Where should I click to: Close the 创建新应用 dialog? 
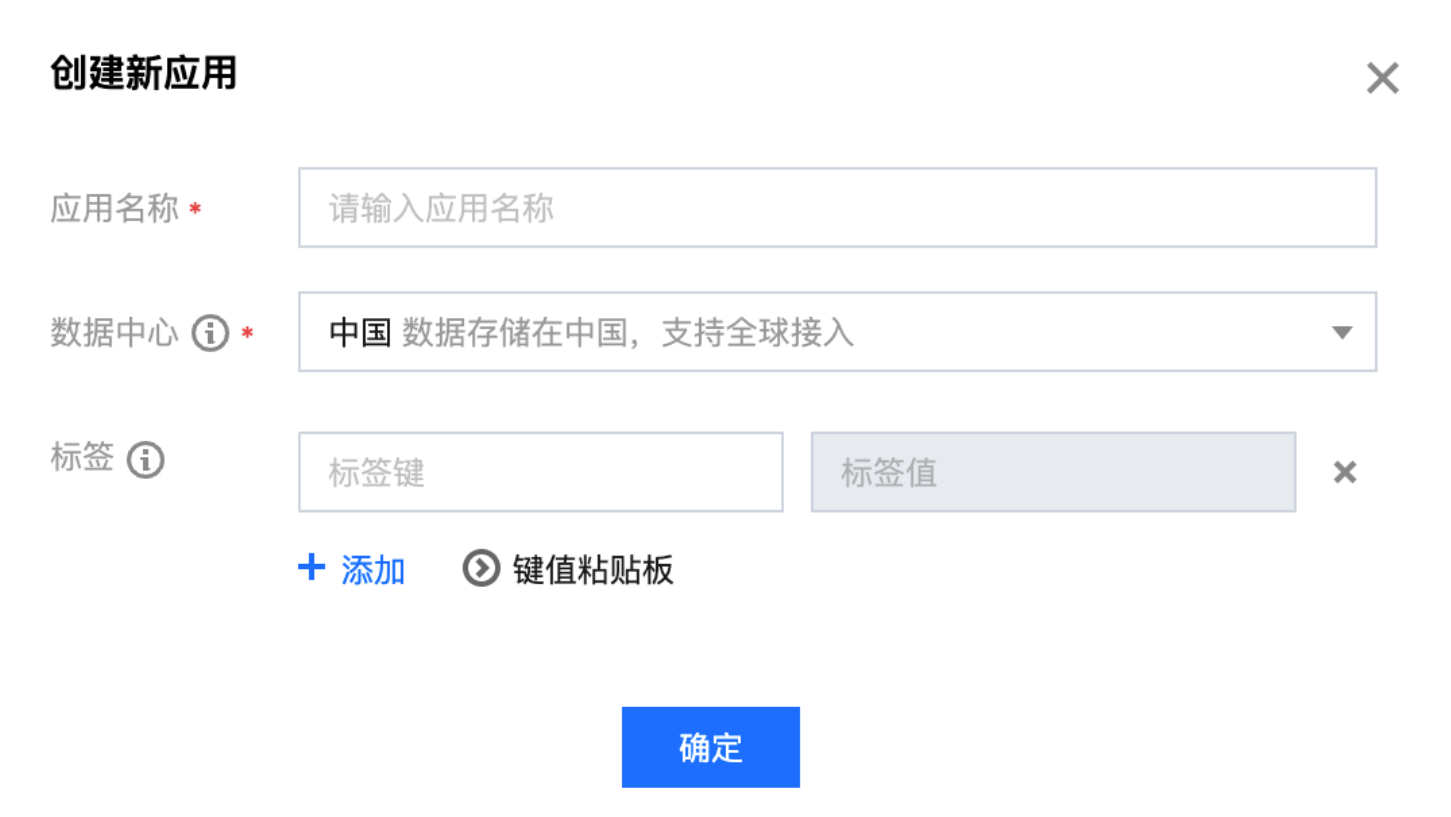pyautogui.click(x=1382, y=78)
